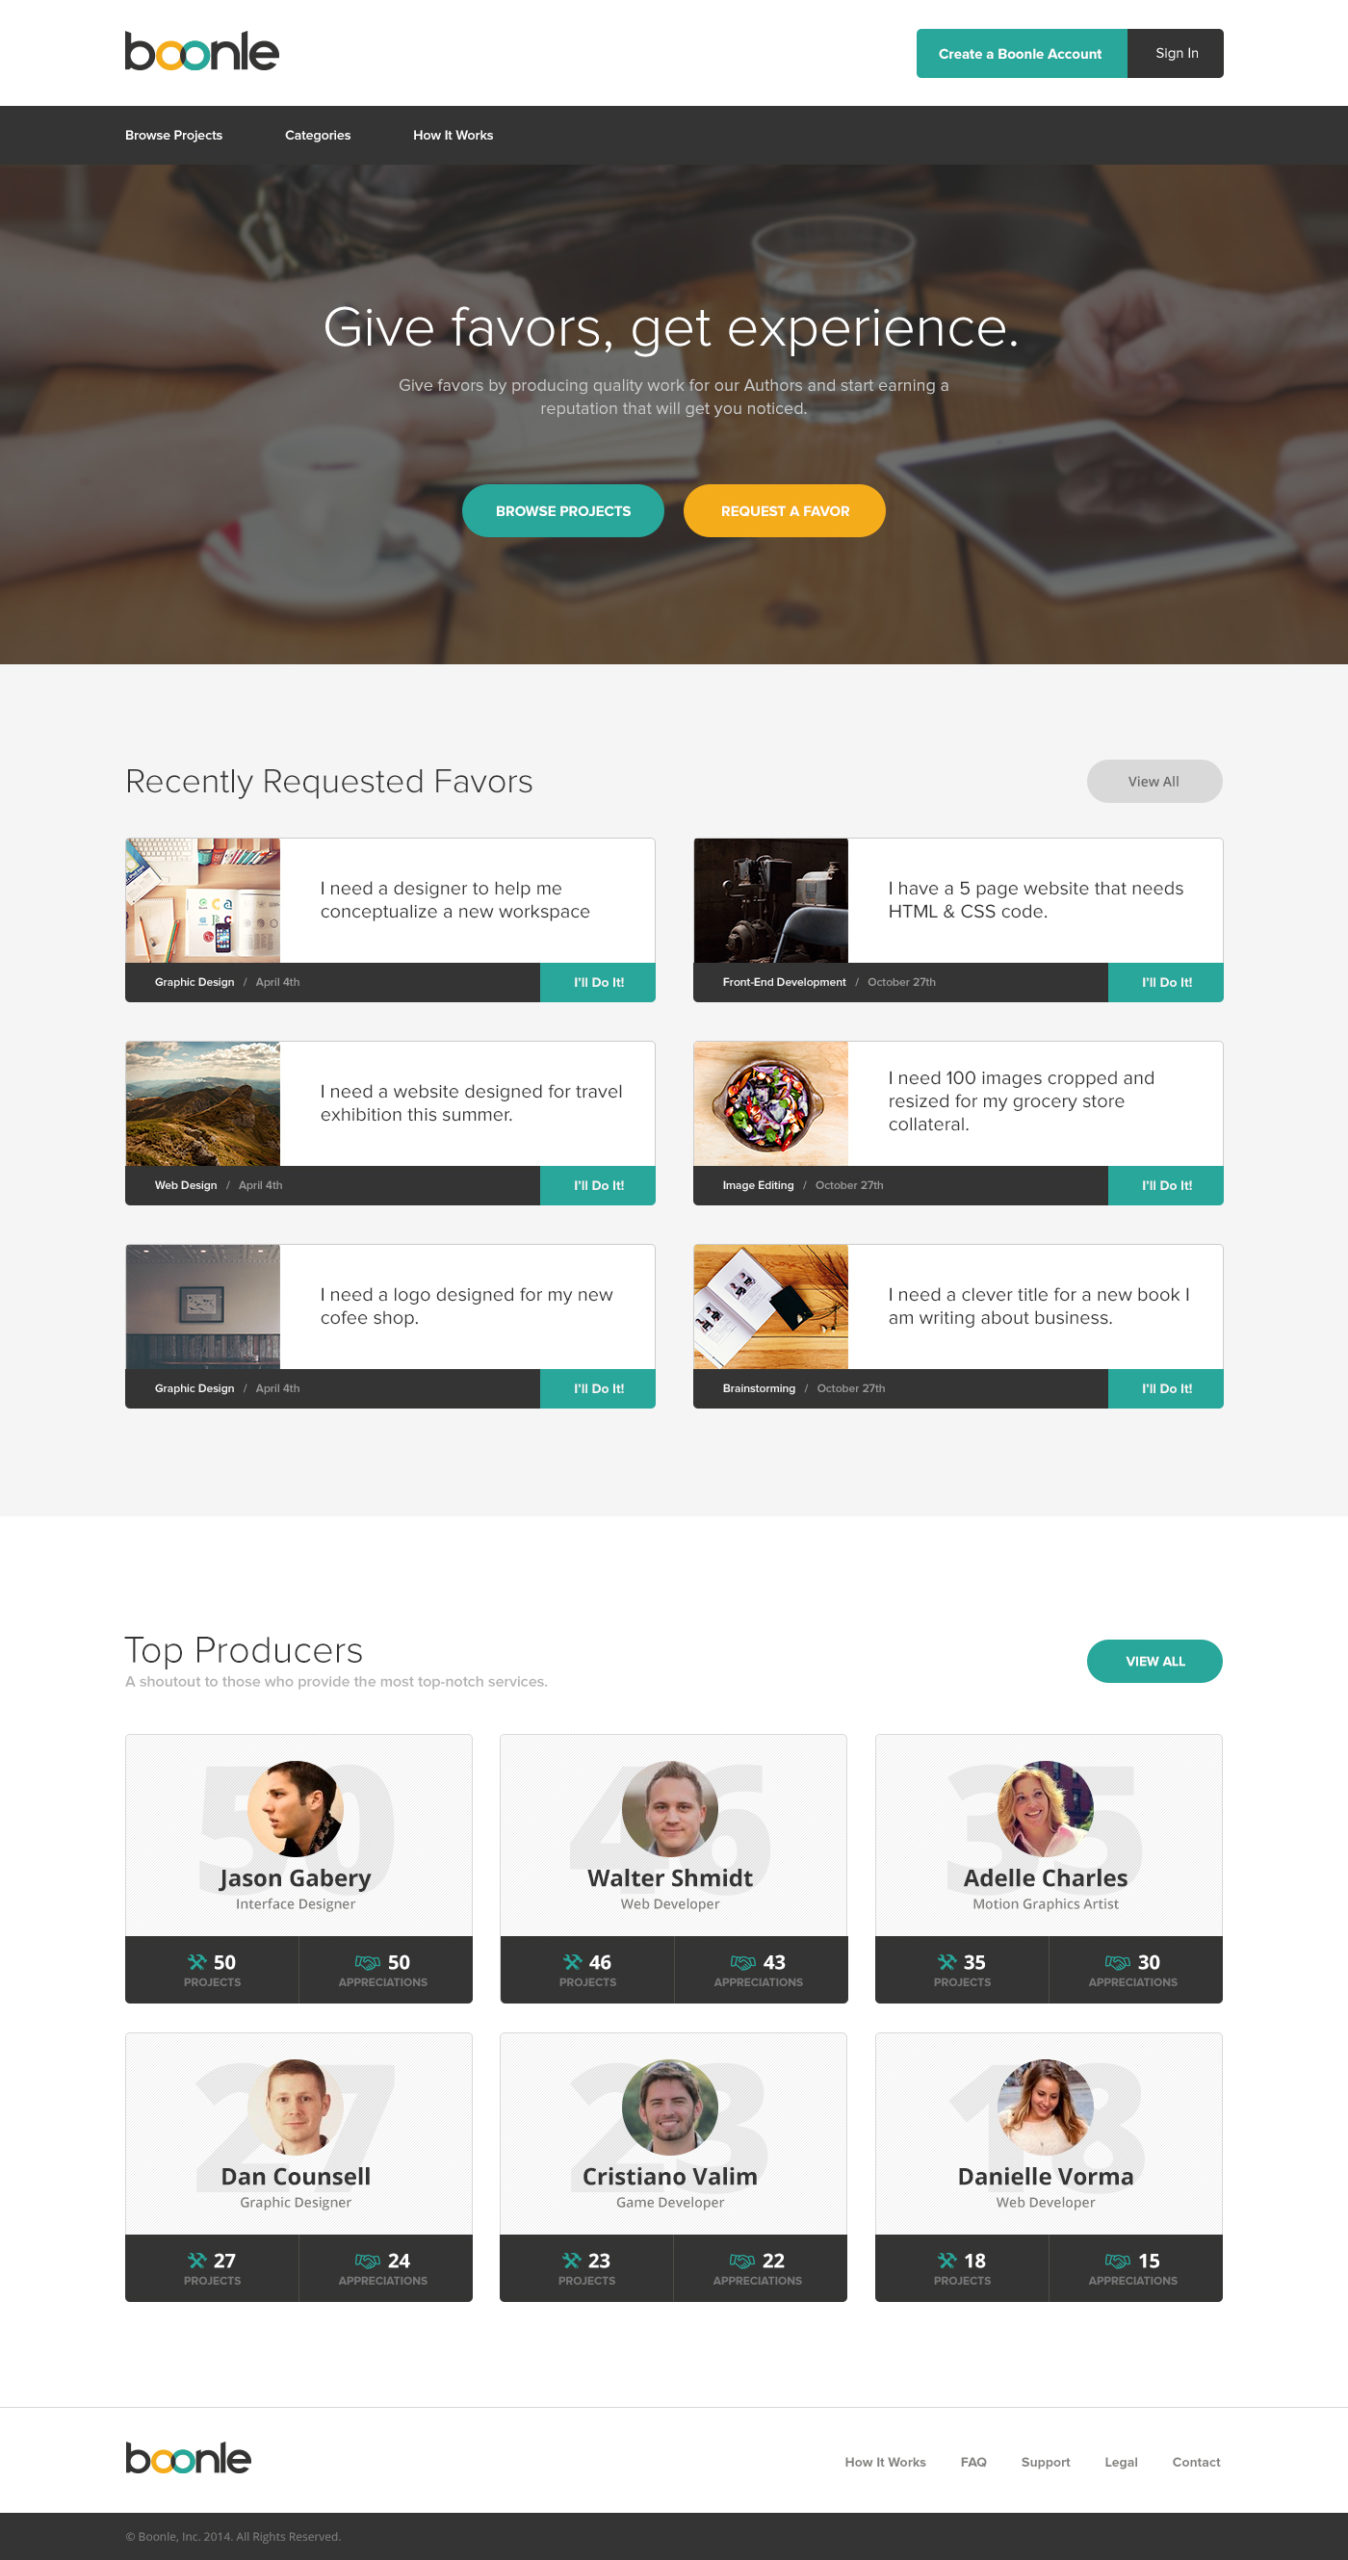Open the Support link in footer

pyautogui.click(x=1045, y=2462)
